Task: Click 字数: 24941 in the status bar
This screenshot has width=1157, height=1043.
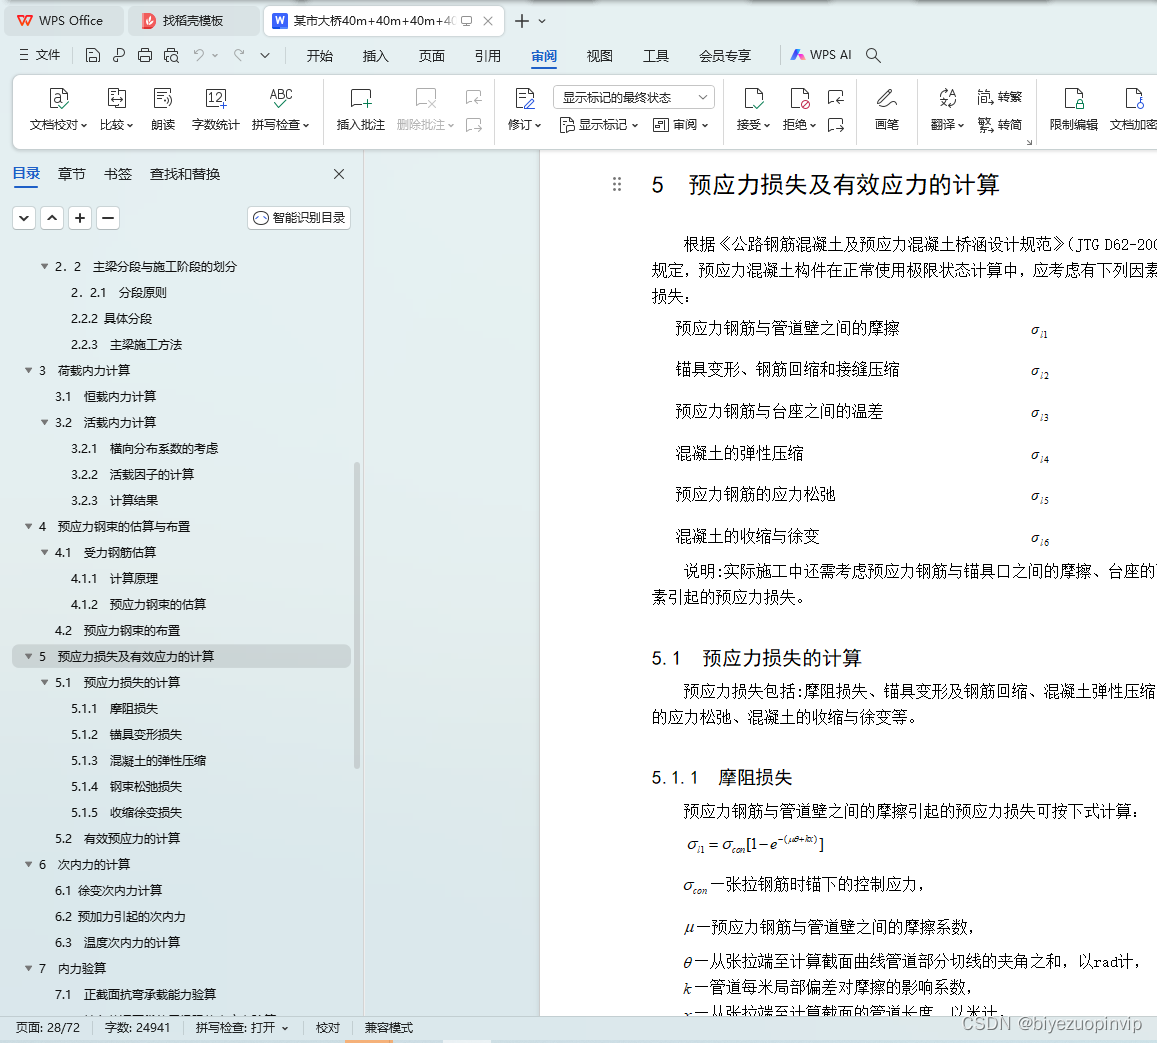Action: pos(137,1028)
